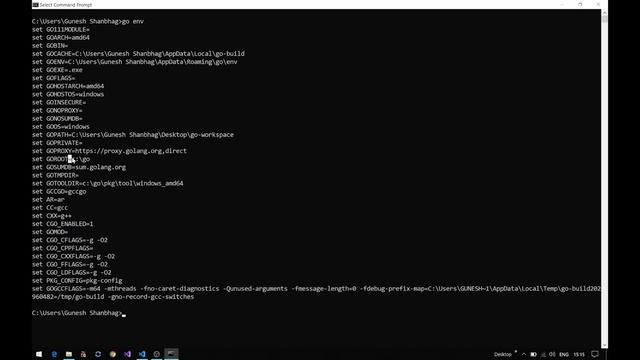Click the 'set CC=gcc' line

click(x=50, y=208)
